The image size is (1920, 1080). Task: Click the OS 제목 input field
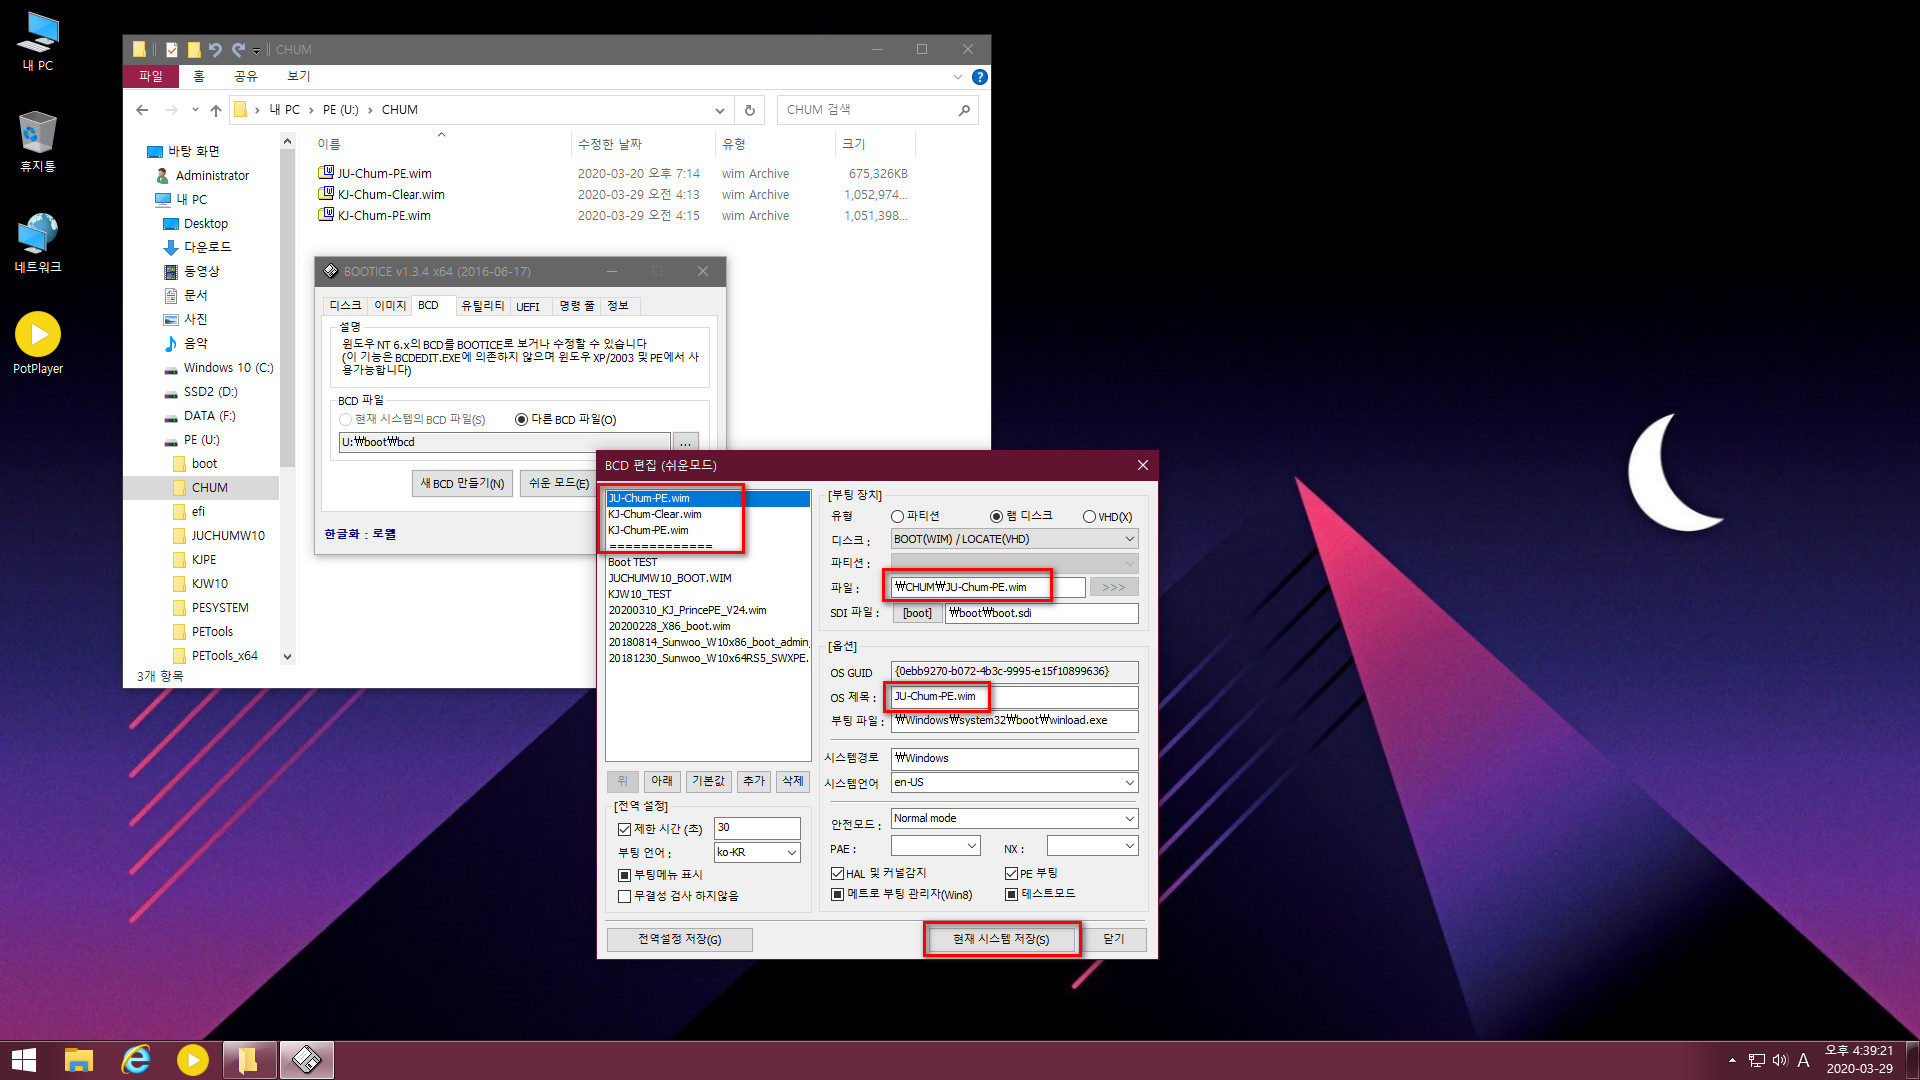(x=1015, y=697)
